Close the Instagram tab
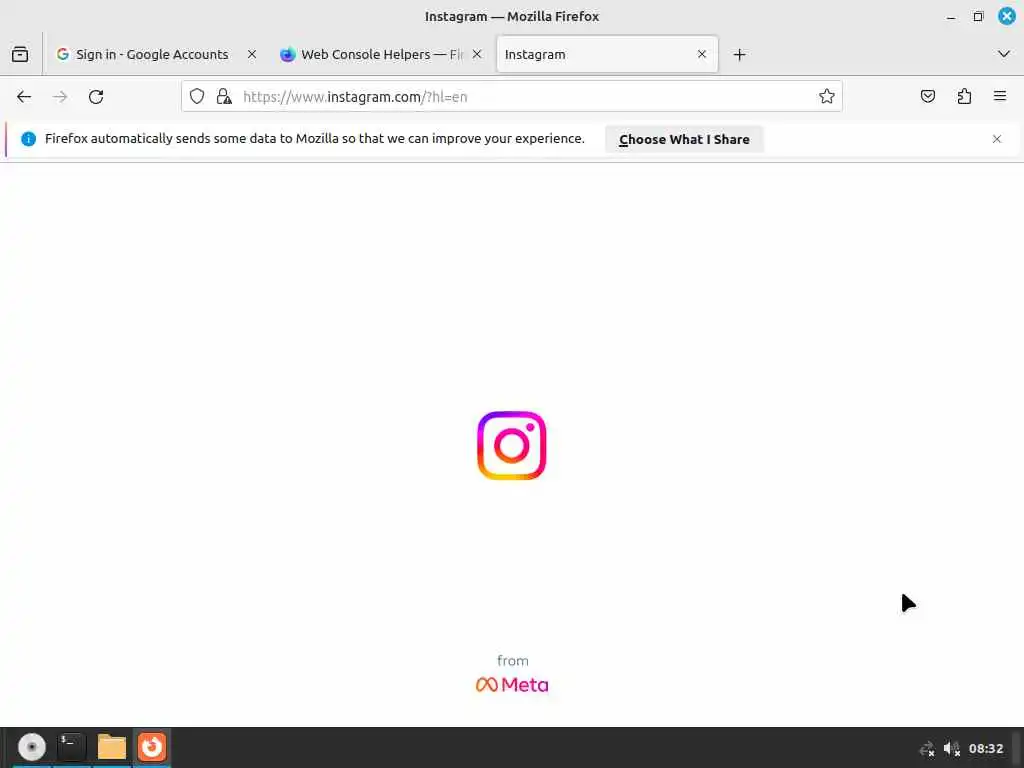Image resolution: width=1024 pixels, height=768 pixels. click(x=702, y=54)
